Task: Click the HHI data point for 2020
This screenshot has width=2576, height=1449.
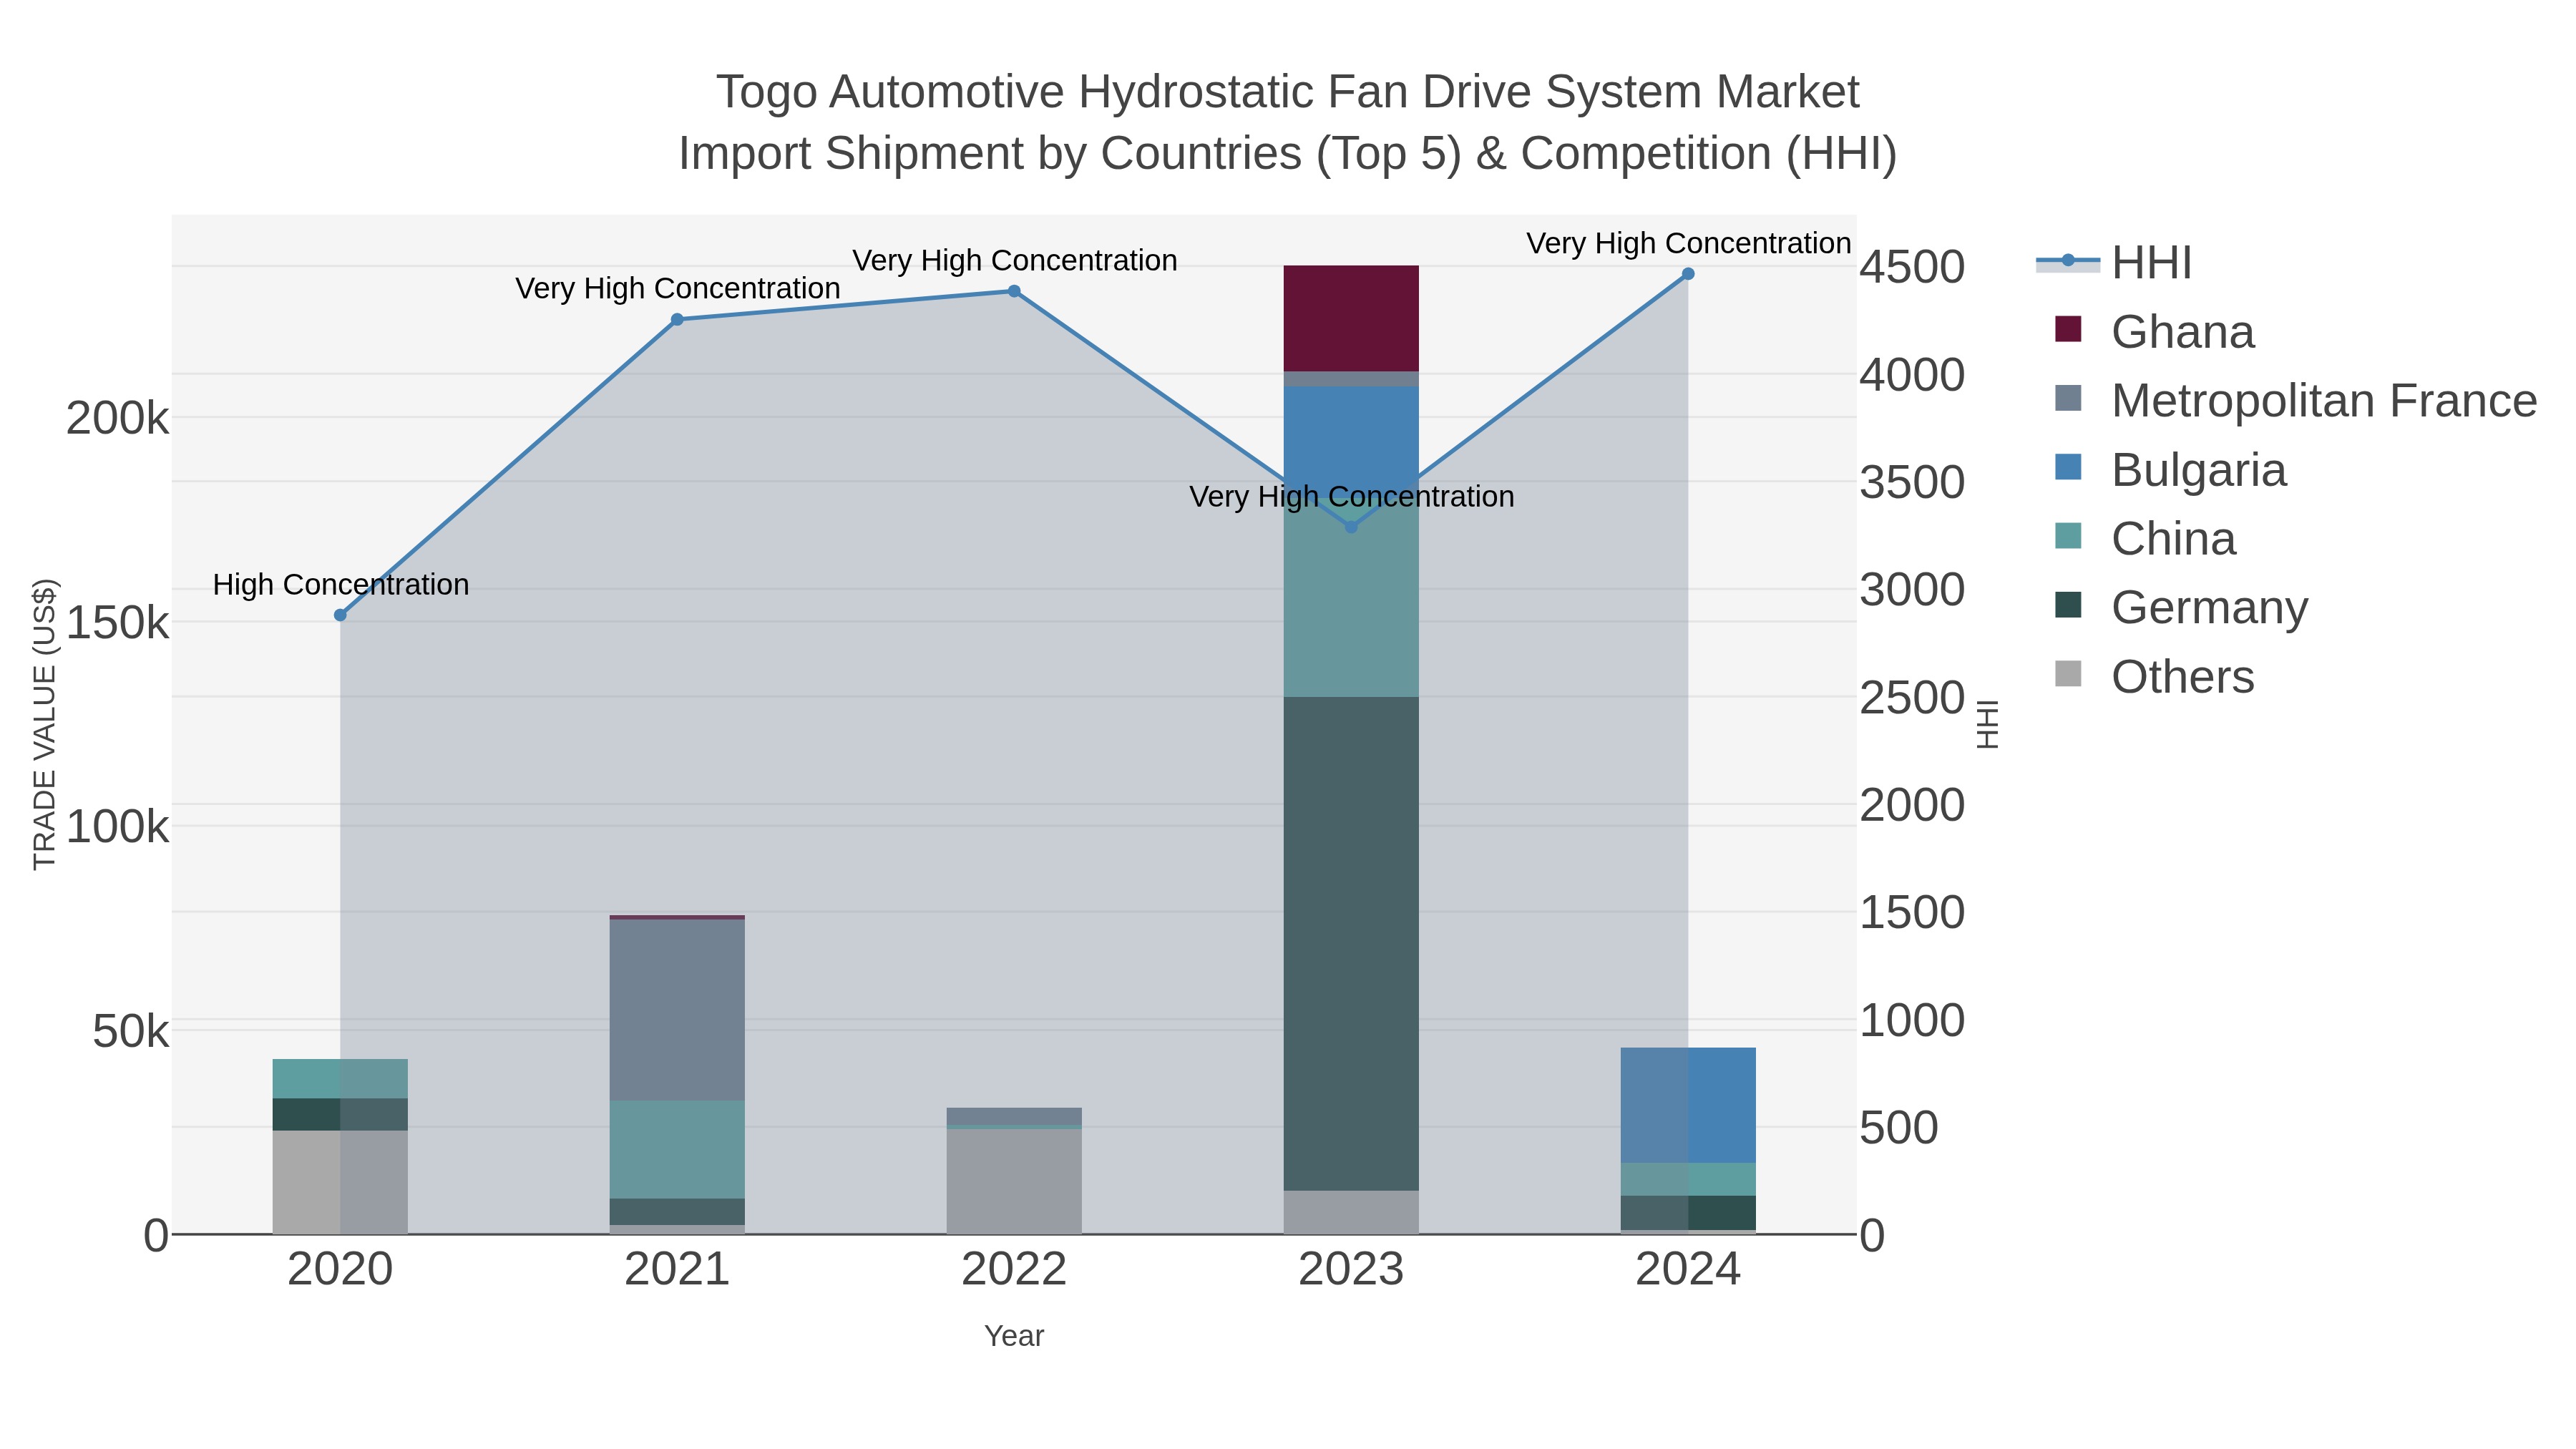Action: (x=340, y=615)
